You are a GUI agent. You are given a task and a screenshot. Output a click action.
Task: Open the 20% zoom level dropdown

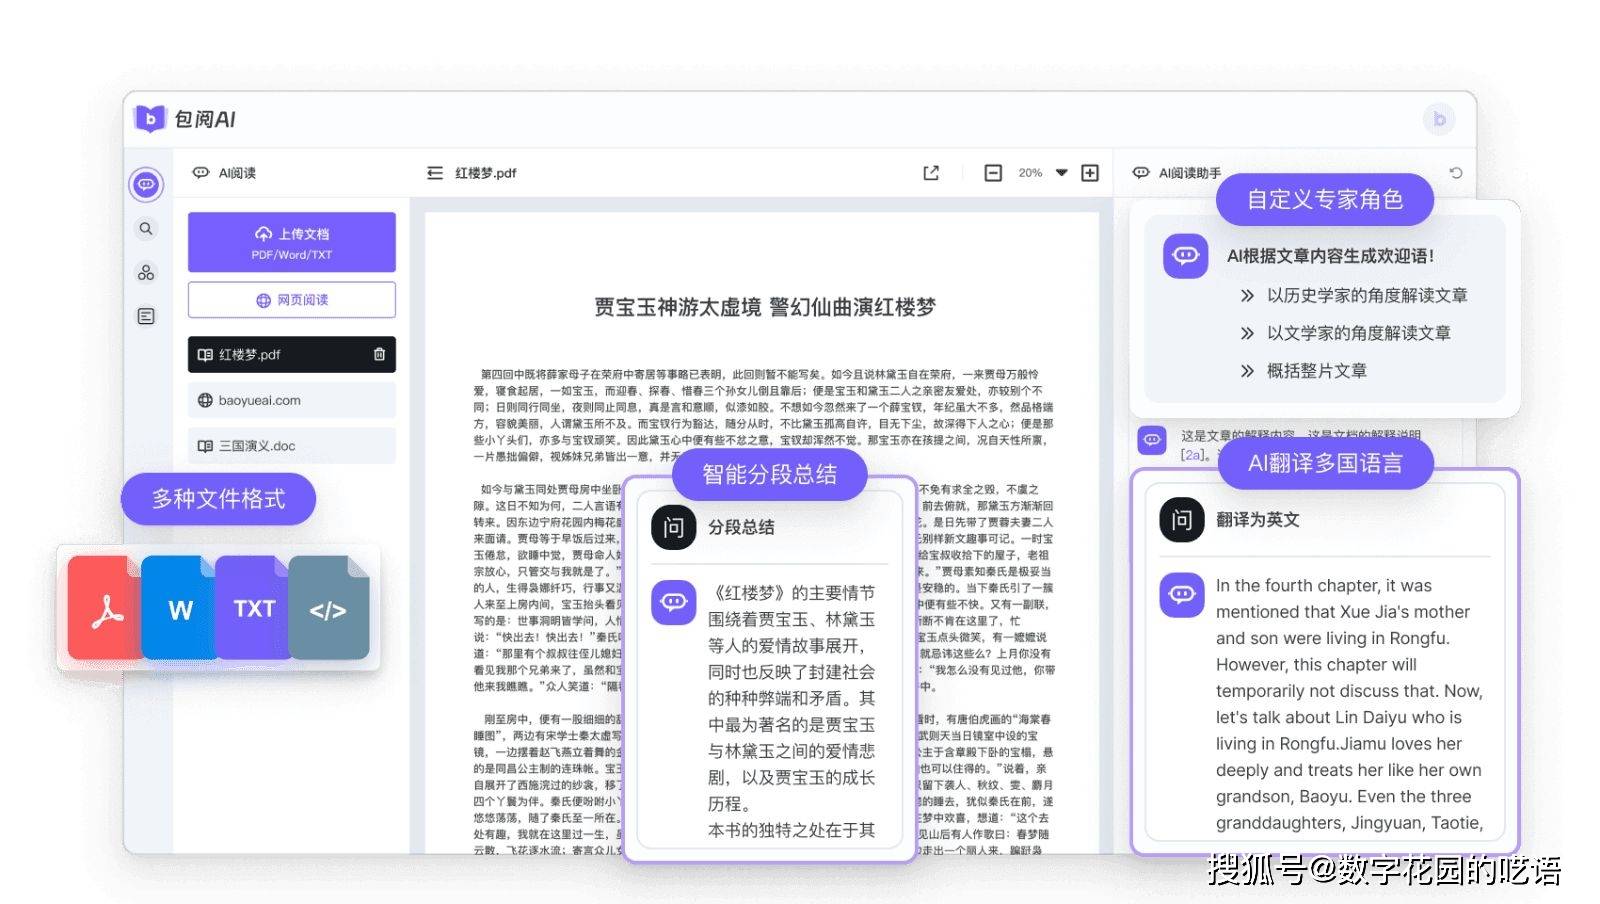[1061, 173]
